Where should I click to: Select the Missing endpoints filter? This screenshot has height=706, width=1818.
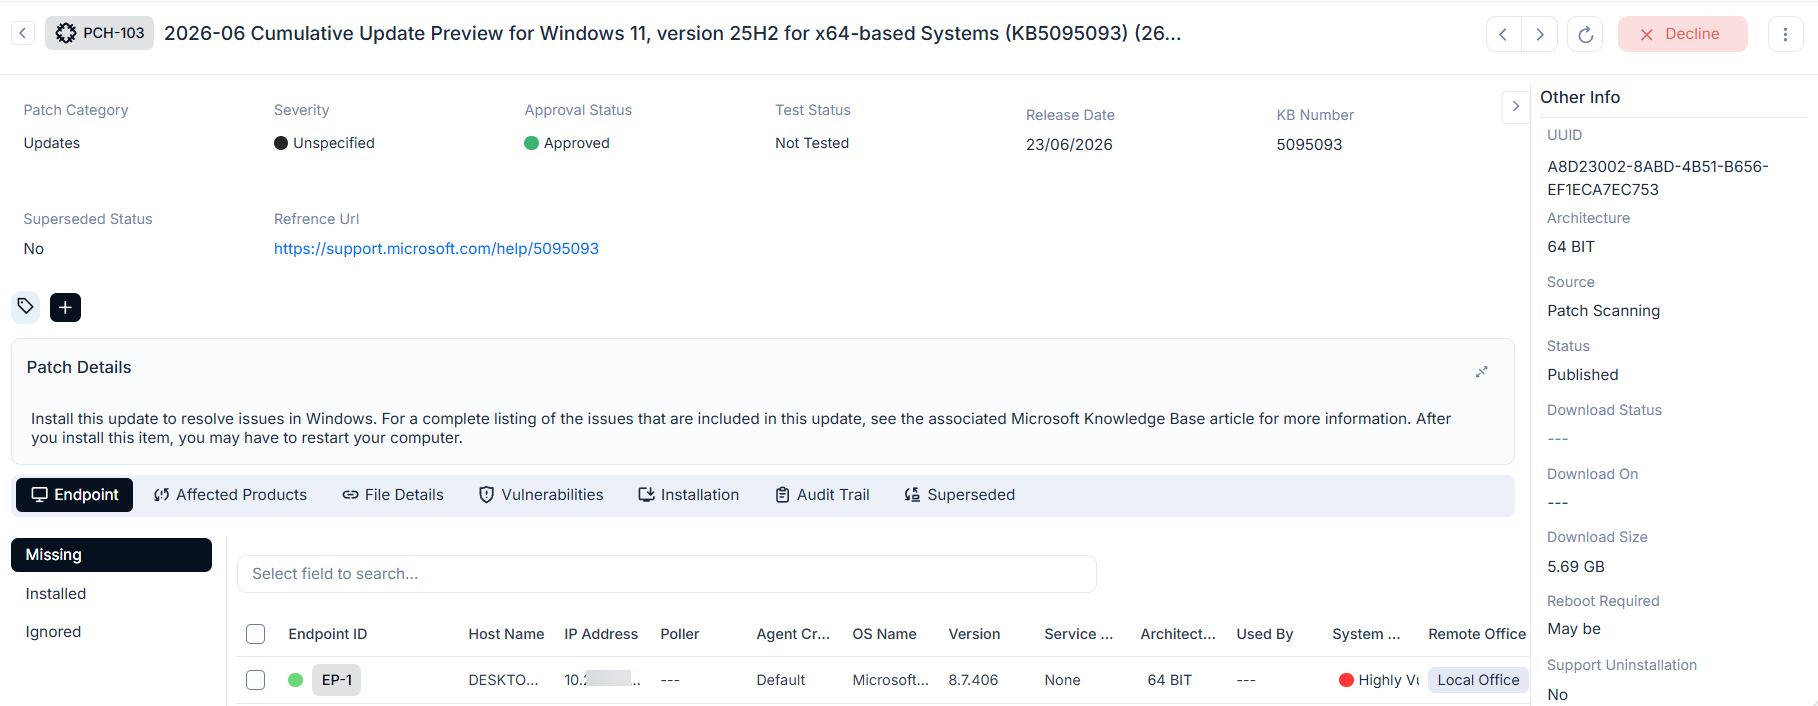[111, 555]
